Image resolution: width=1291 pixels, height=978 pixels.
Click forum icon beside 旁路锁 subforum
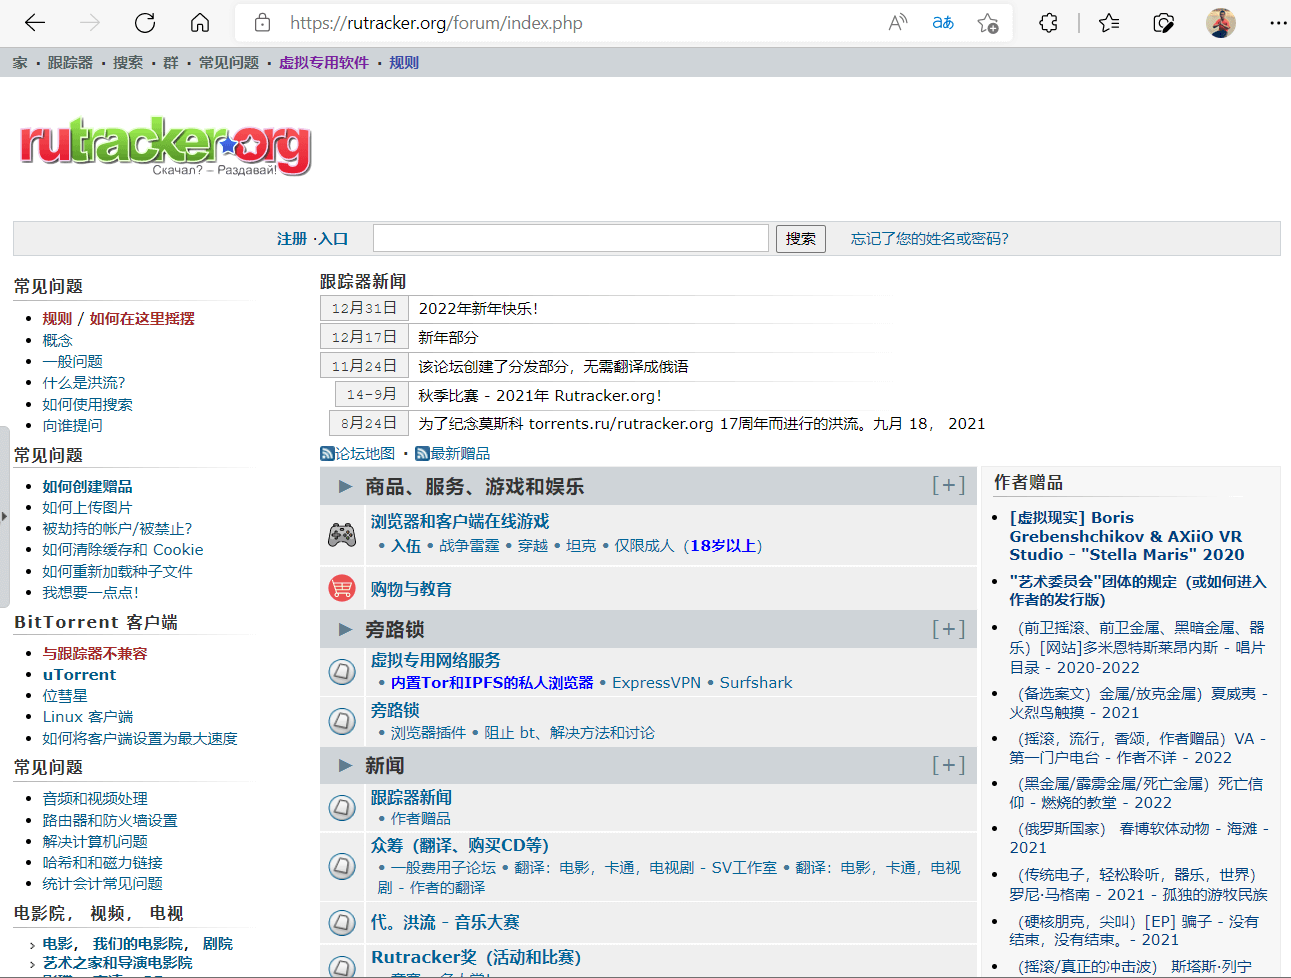[x=342, y=720]
